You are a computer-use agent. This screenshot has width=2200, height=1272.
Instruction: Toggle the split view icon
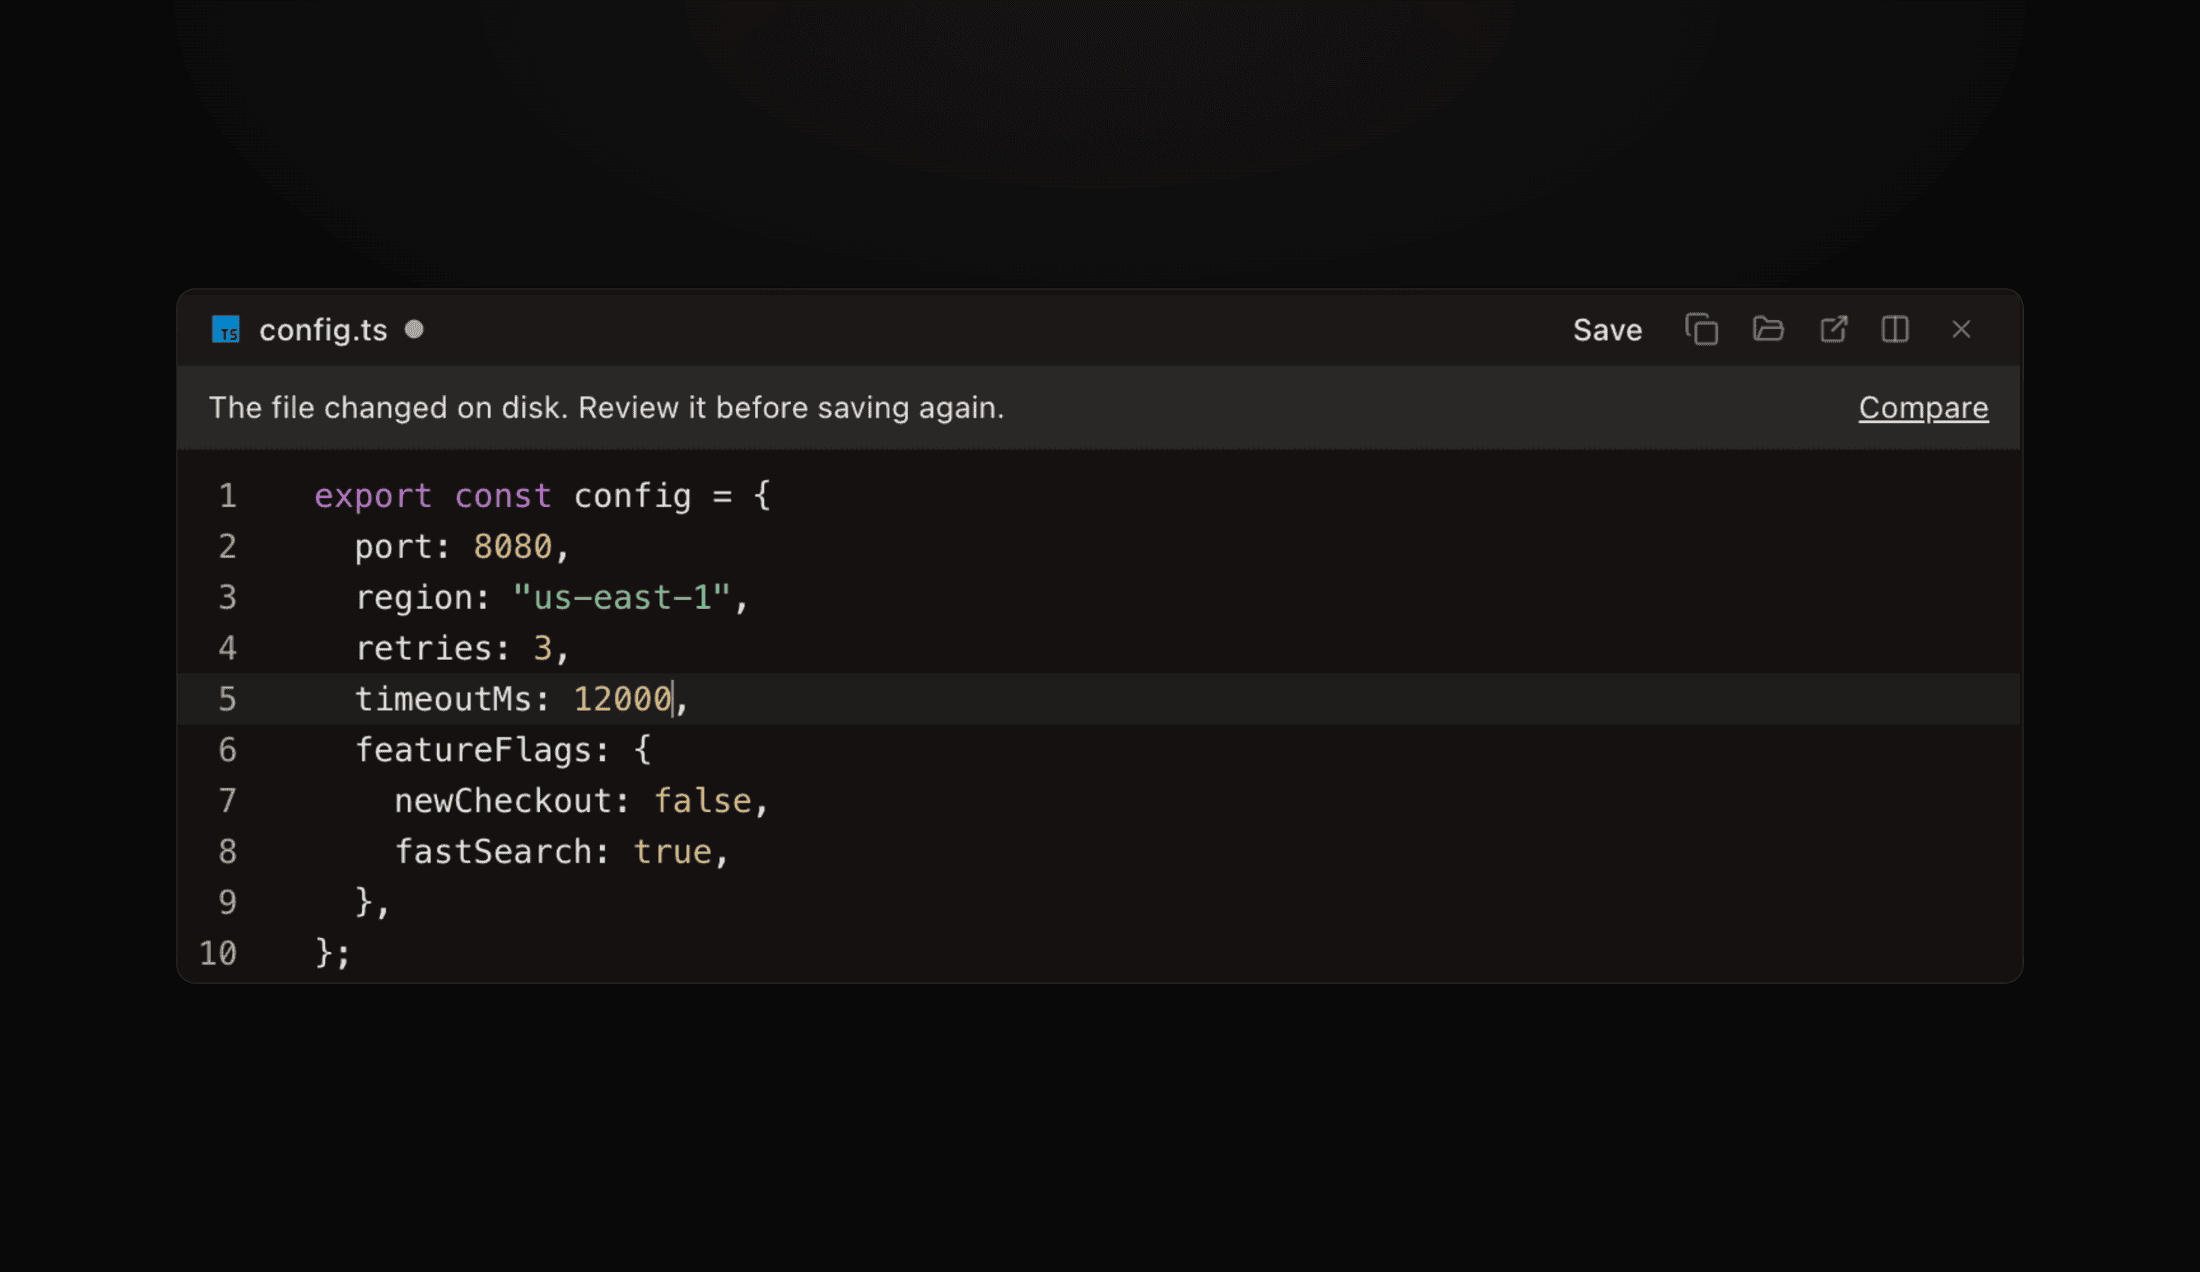[x=1895, y=329]
